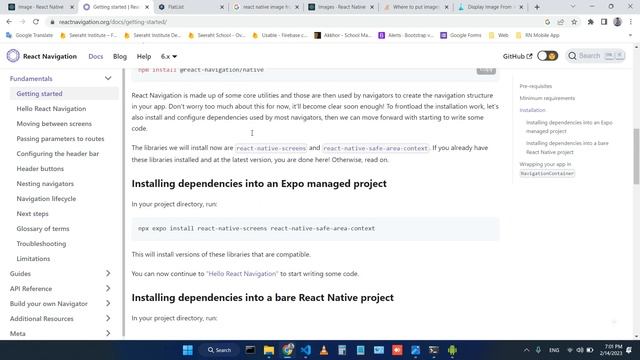The image size is (640, 360).
Task: Bookmark this page with star icon
Action: (574, 22)
